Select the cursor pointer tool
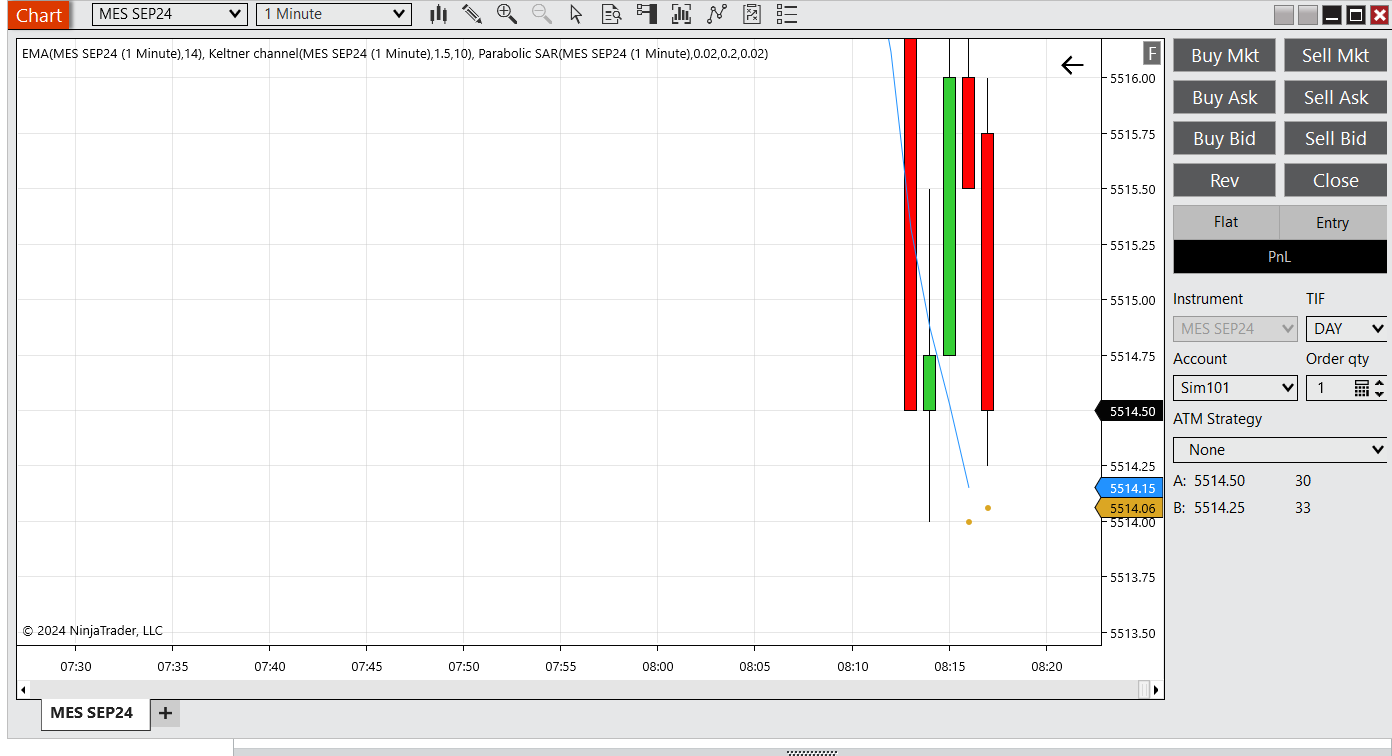 [576, 14]
